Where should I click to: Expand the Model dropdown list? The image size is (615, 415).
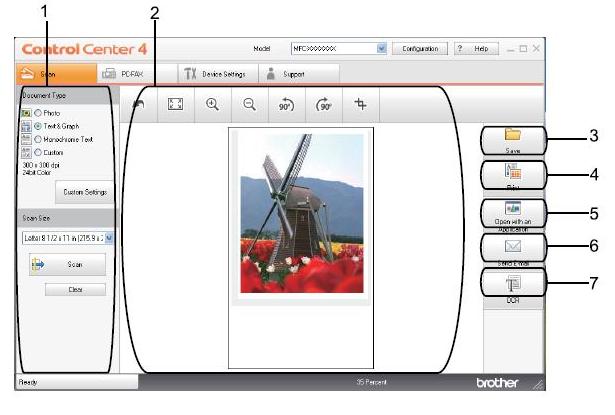tap(381, 48)
